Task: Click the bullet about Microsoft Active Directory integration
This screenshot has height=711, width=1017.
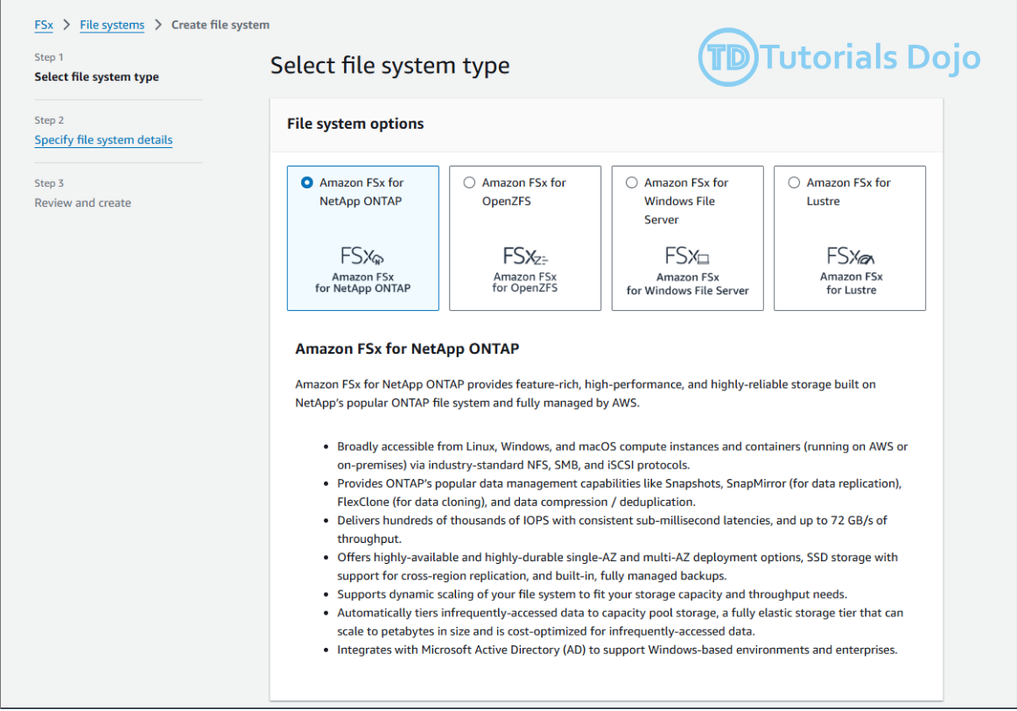Action: click(x=617, y=650)
